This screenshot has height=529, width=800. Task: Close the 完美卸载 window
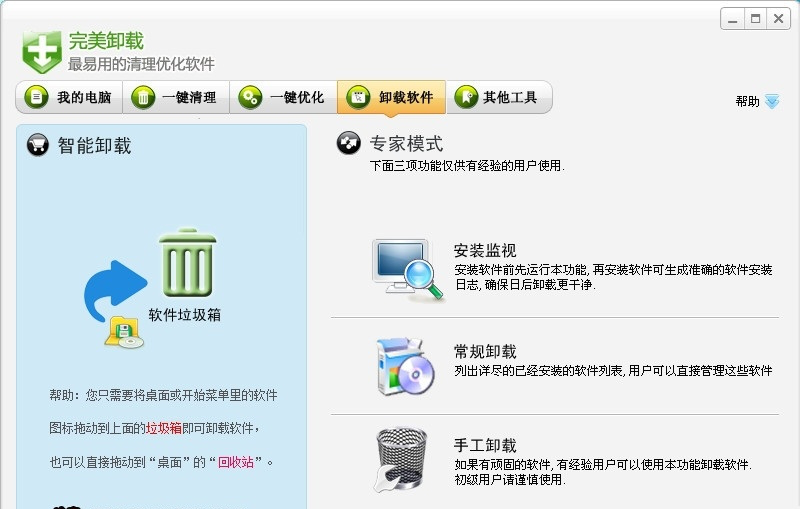779,19
